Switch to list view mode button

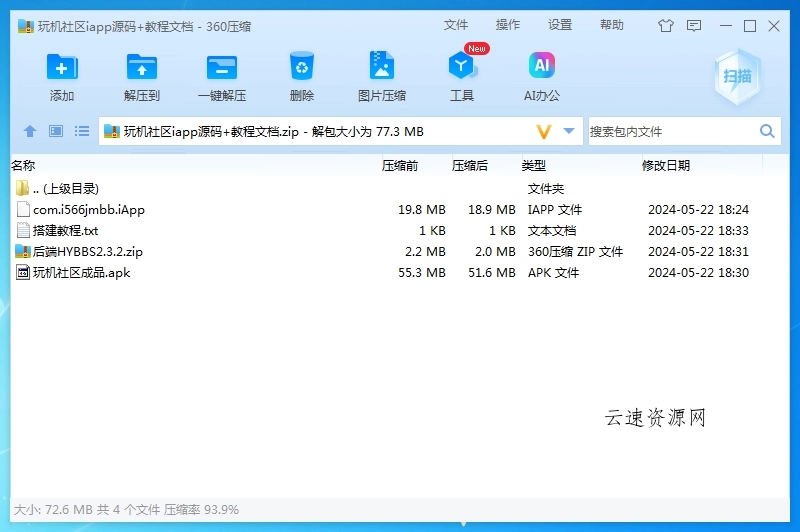coord(82,131)
